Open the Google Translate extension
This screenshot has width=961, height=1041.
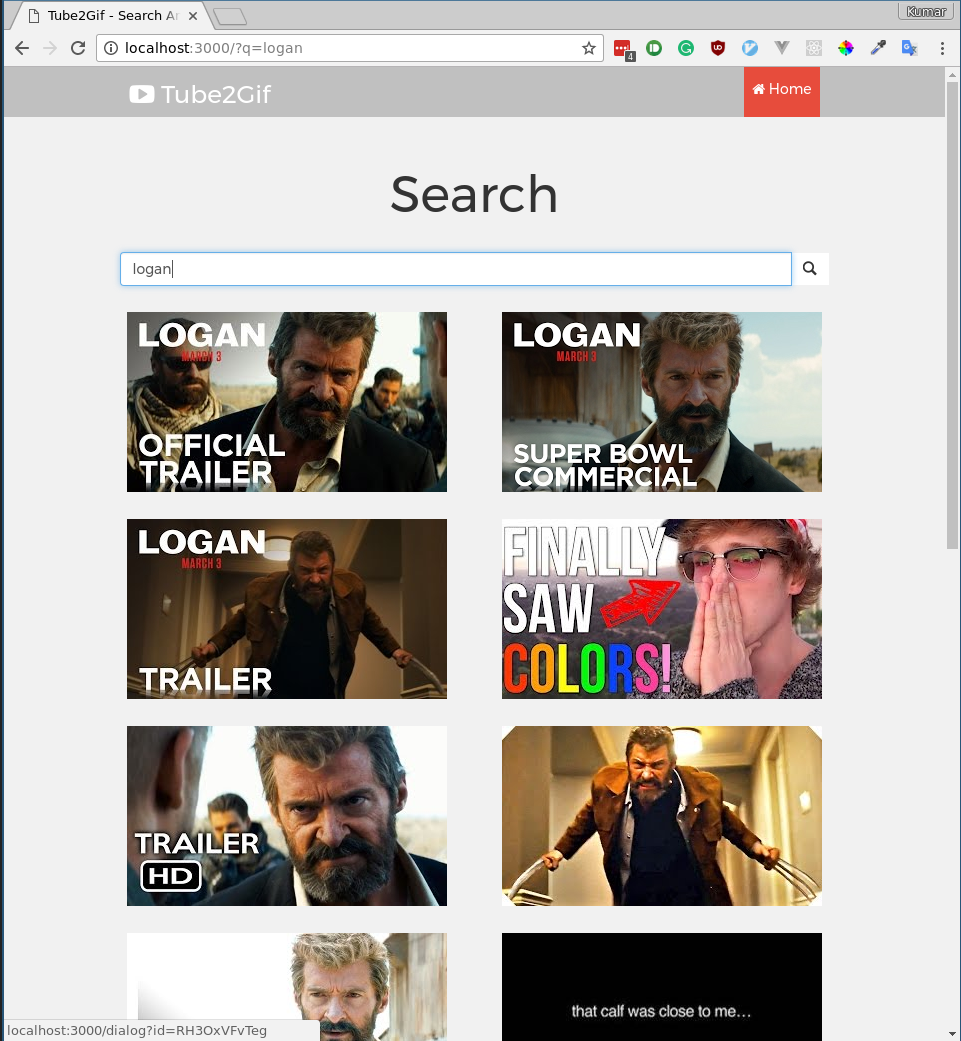[910, 47]
